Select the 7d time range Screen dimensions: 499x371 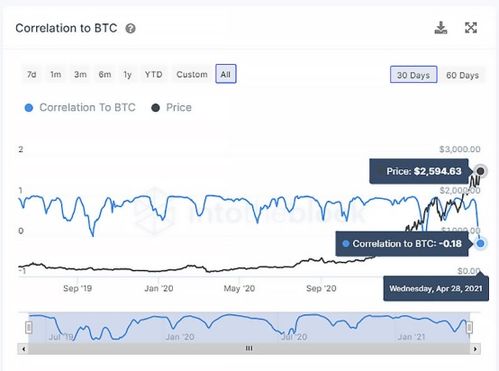32,74
